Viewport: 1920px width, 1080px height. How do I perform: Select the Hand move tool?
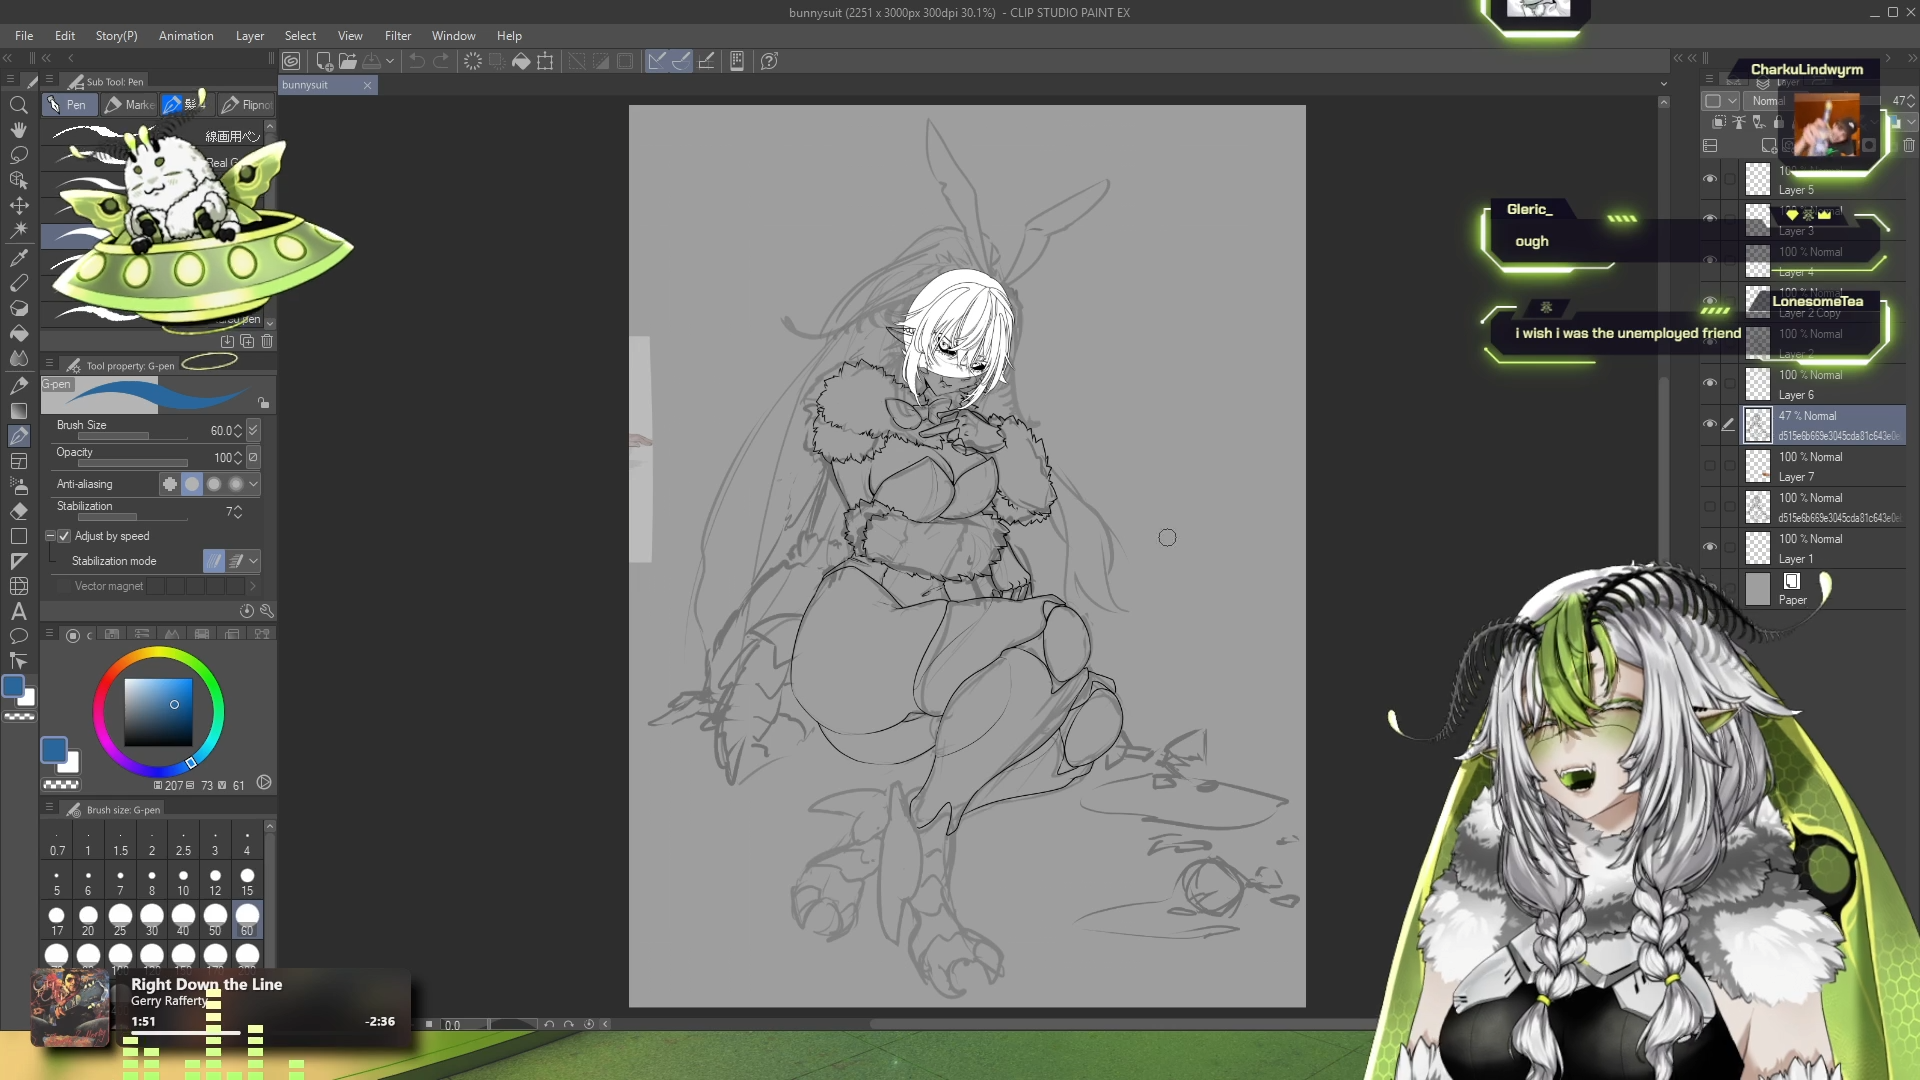pos(18,130)
